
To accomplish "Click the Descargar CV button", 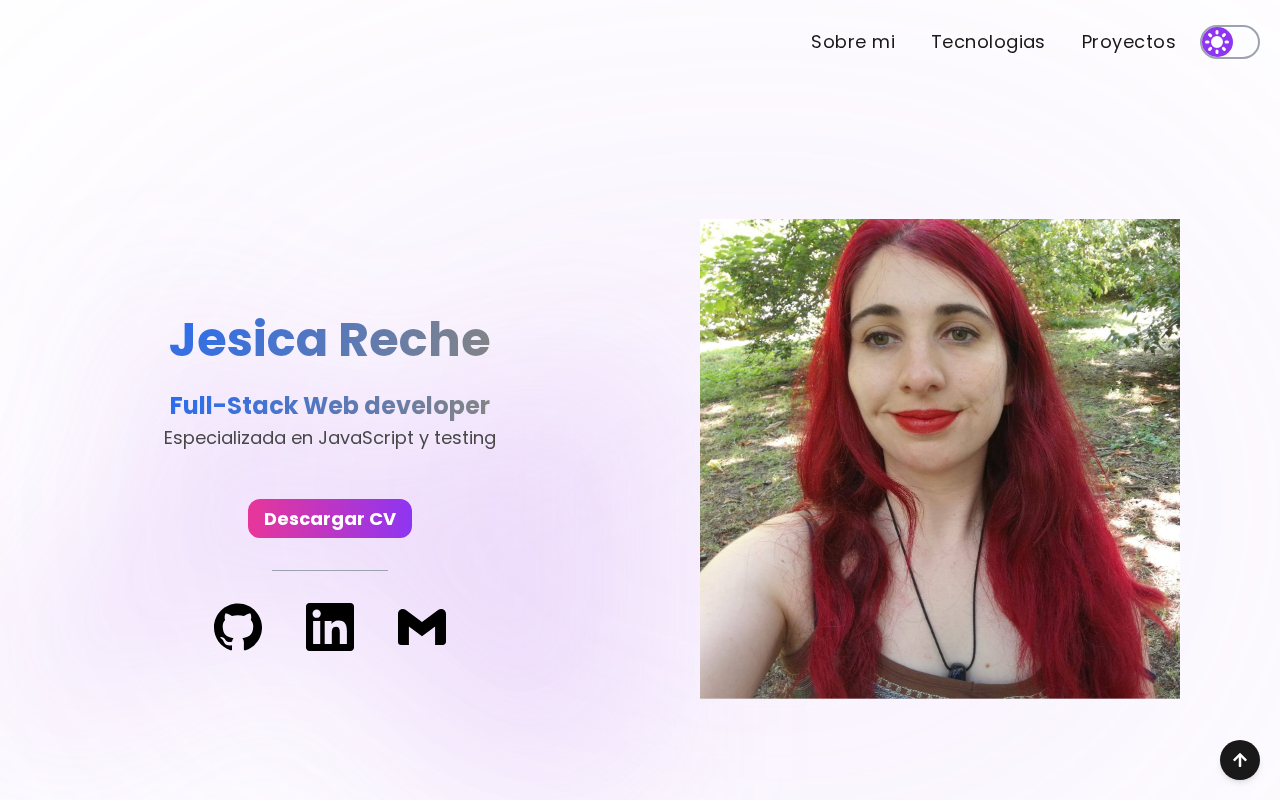I will click(330, 519).
